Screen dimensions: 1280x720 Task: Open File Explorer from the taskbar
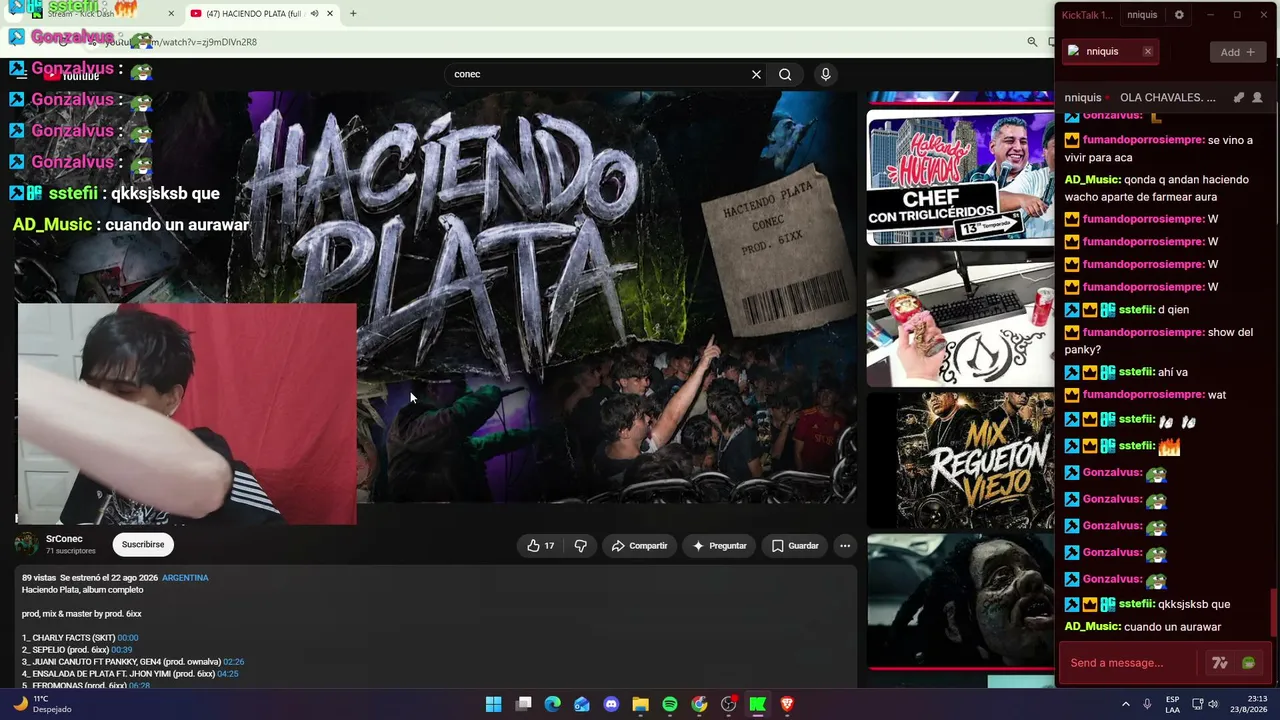641,704
